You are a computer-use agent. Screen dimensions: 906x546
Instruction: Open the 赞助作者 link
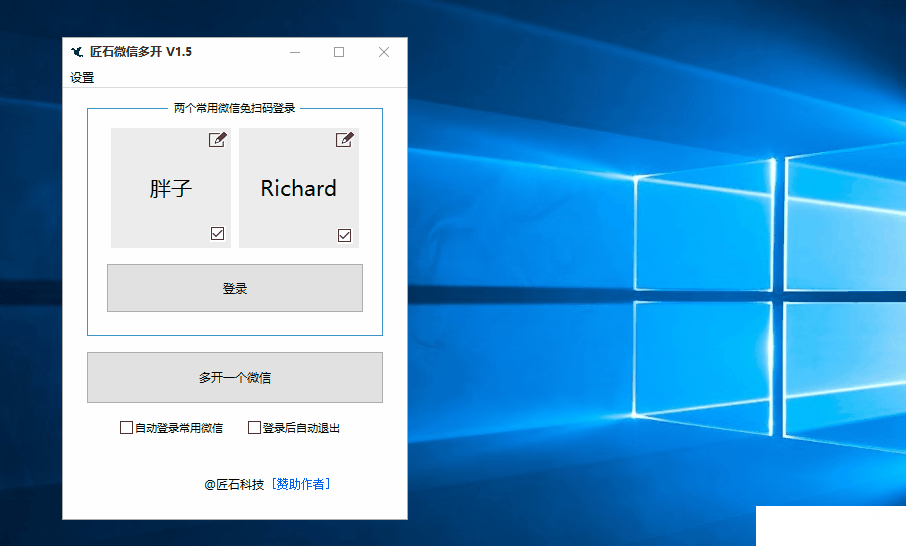tap(301, 484)
